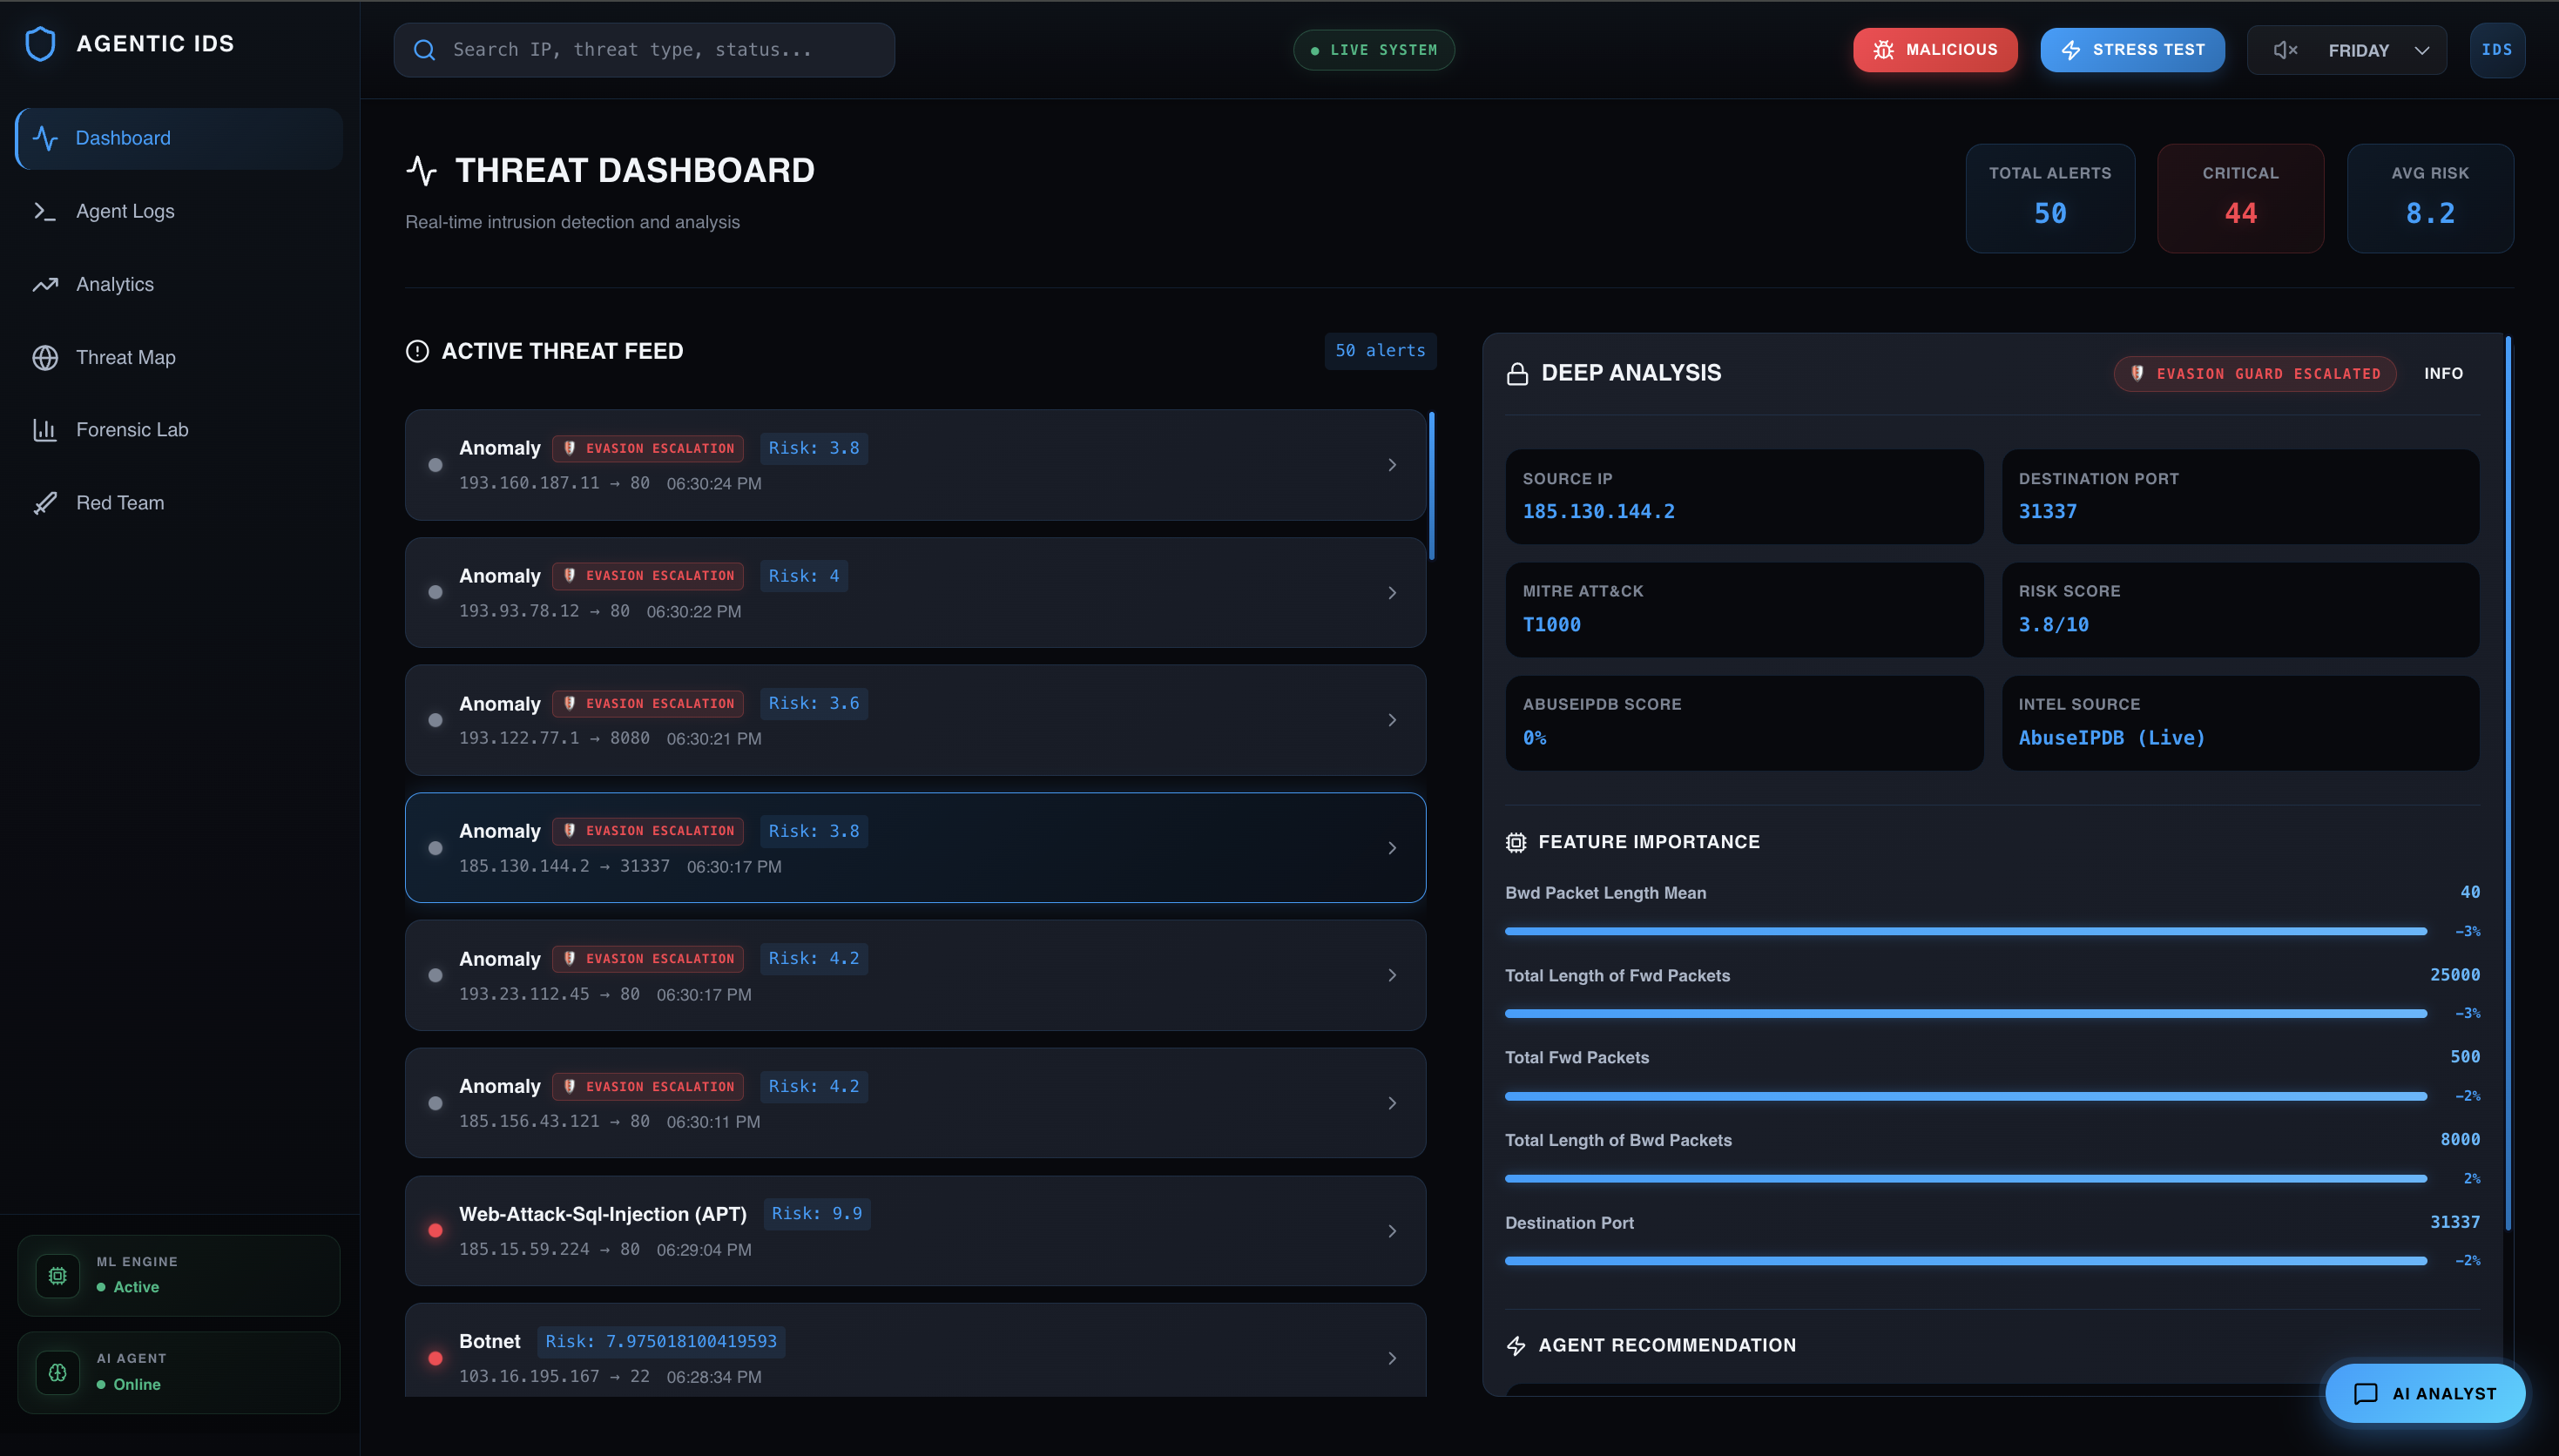
Task: Expand the 185.130.144.2 alert chevron
Action: click(1392, 848)
